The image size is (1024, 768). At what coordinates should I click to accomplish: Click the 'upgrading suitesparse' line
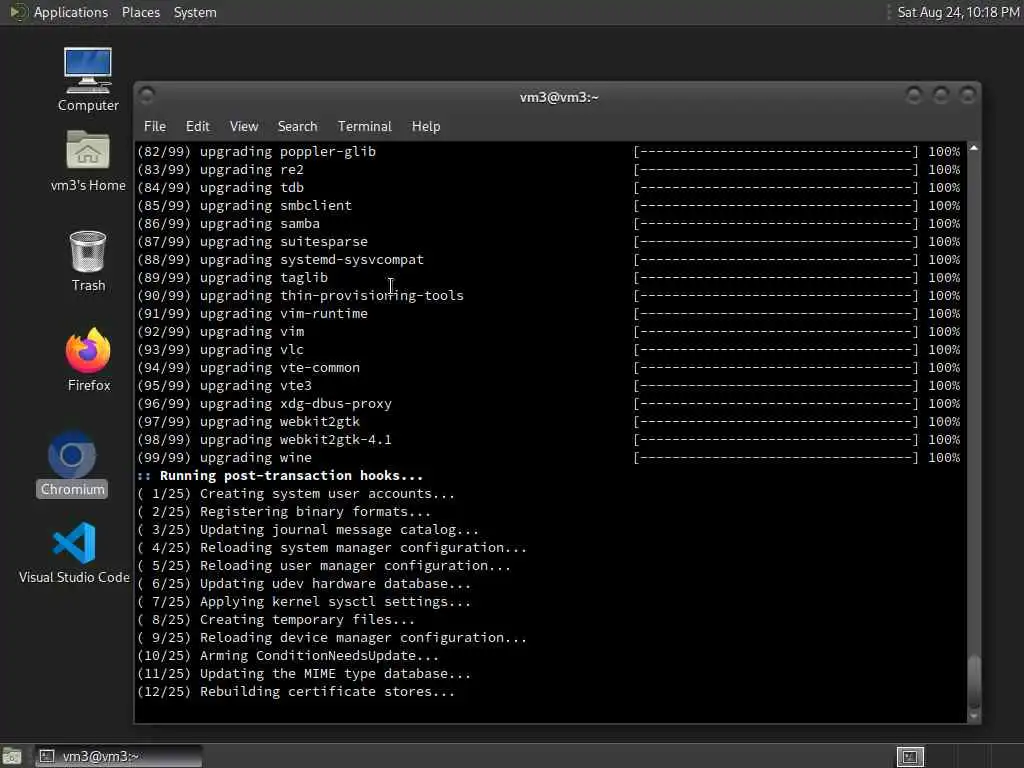click(253, 242)
